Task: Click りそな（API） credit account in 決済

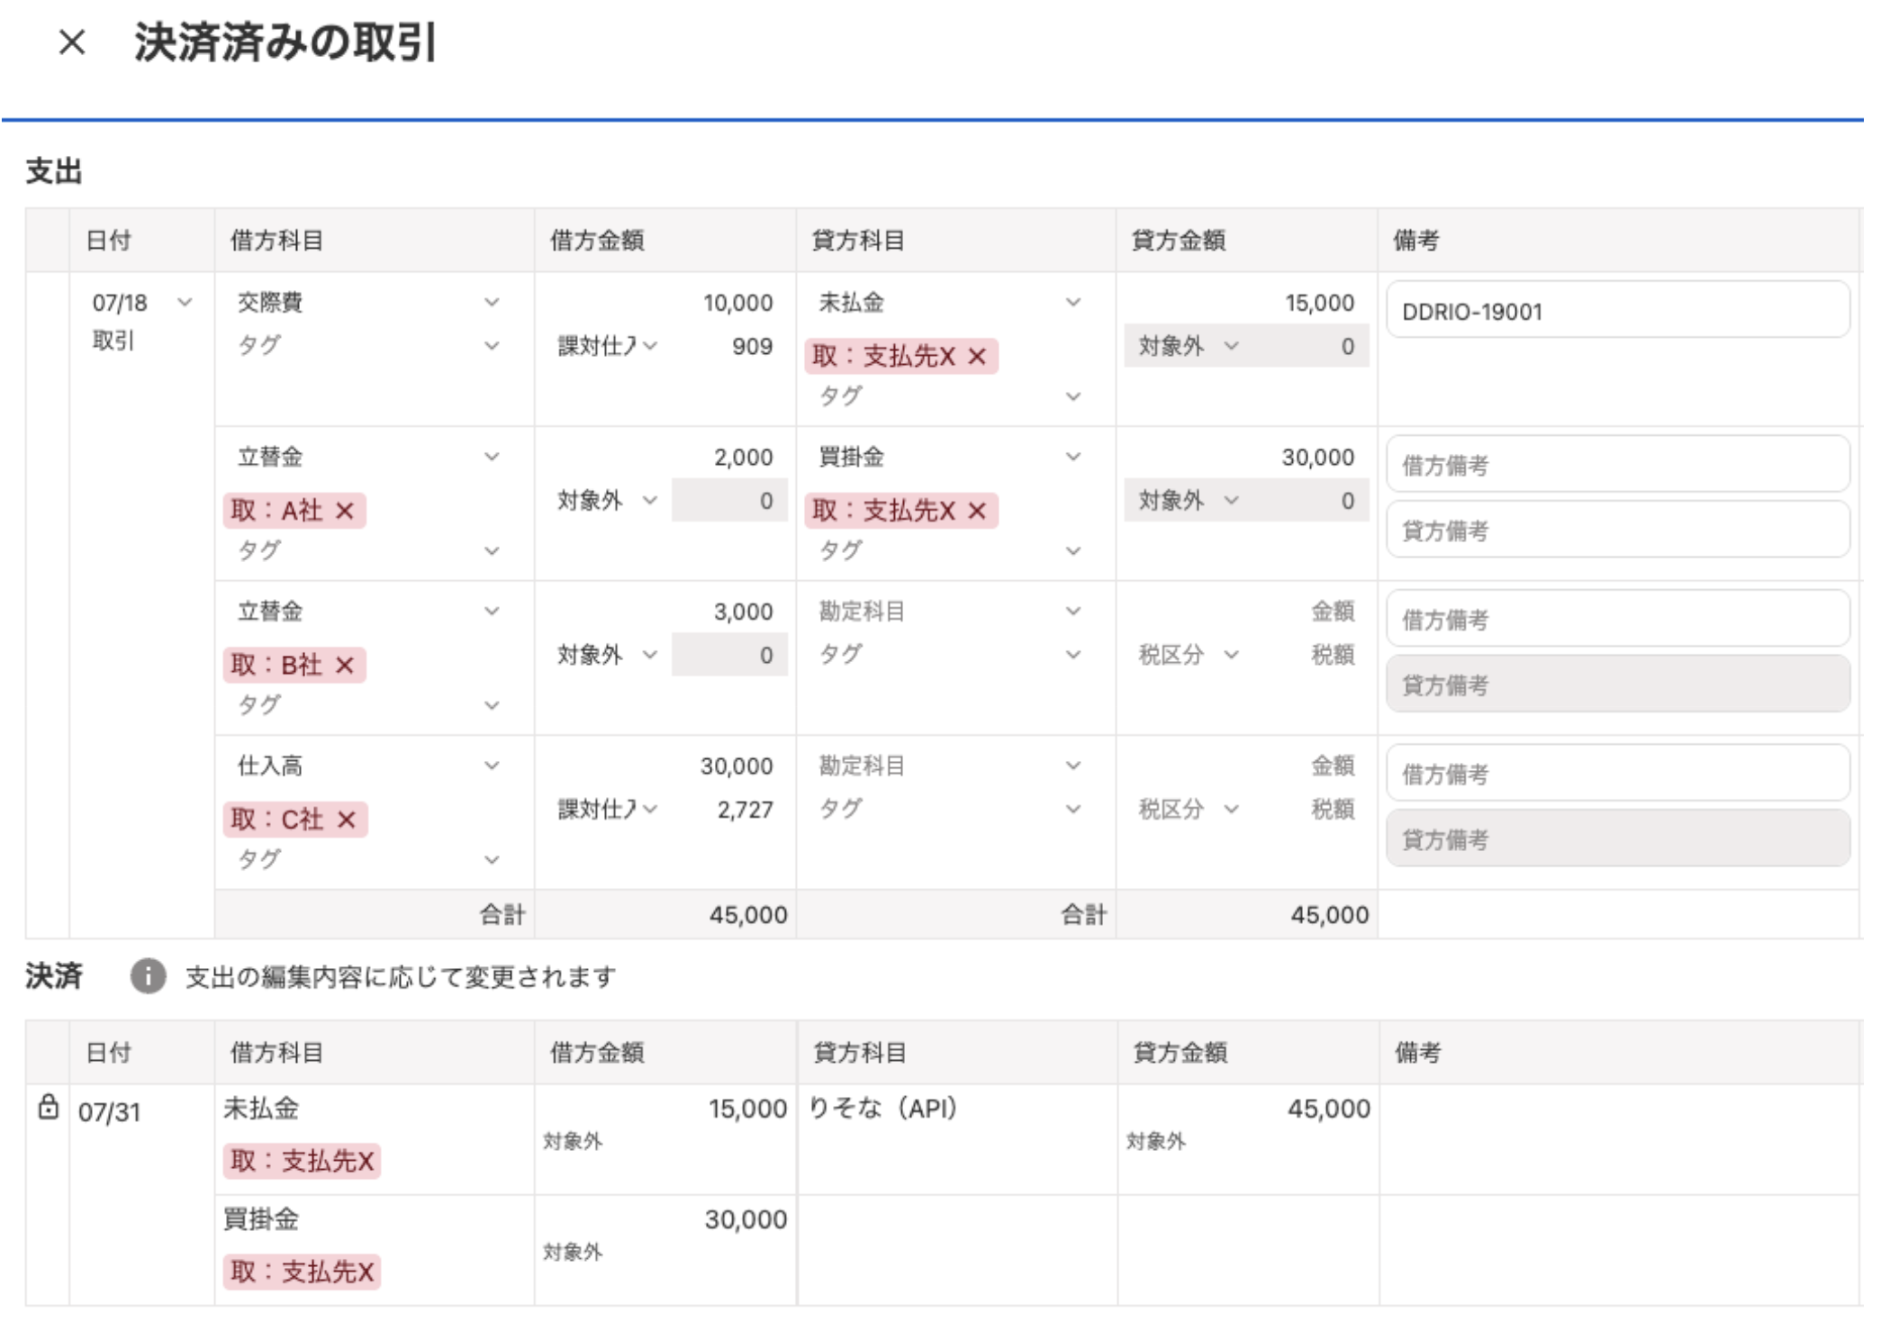Action: pyautogui.click(x=883, y=1108)
